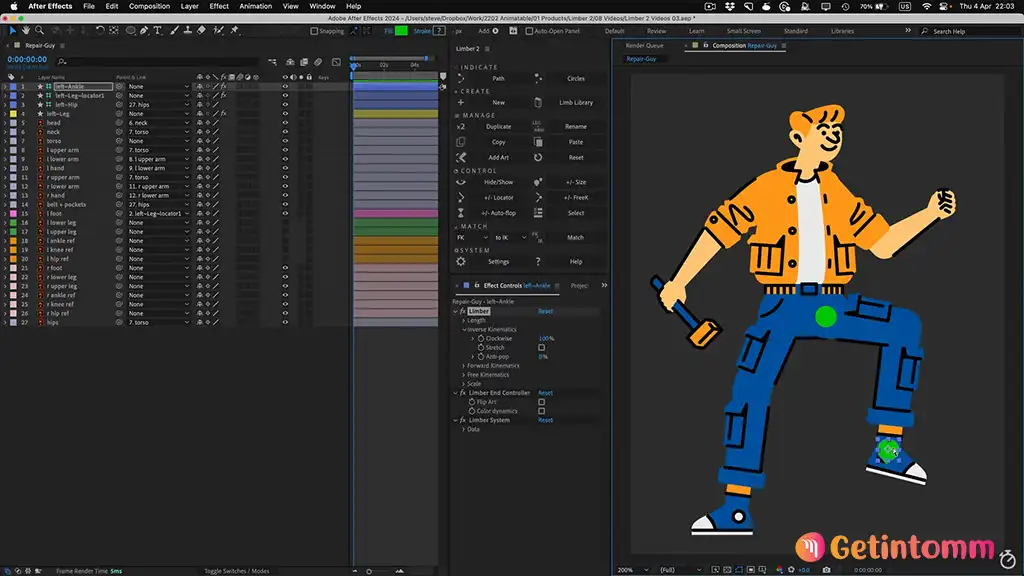Click the Paste clipboard icon in Limber

[538, 142]
